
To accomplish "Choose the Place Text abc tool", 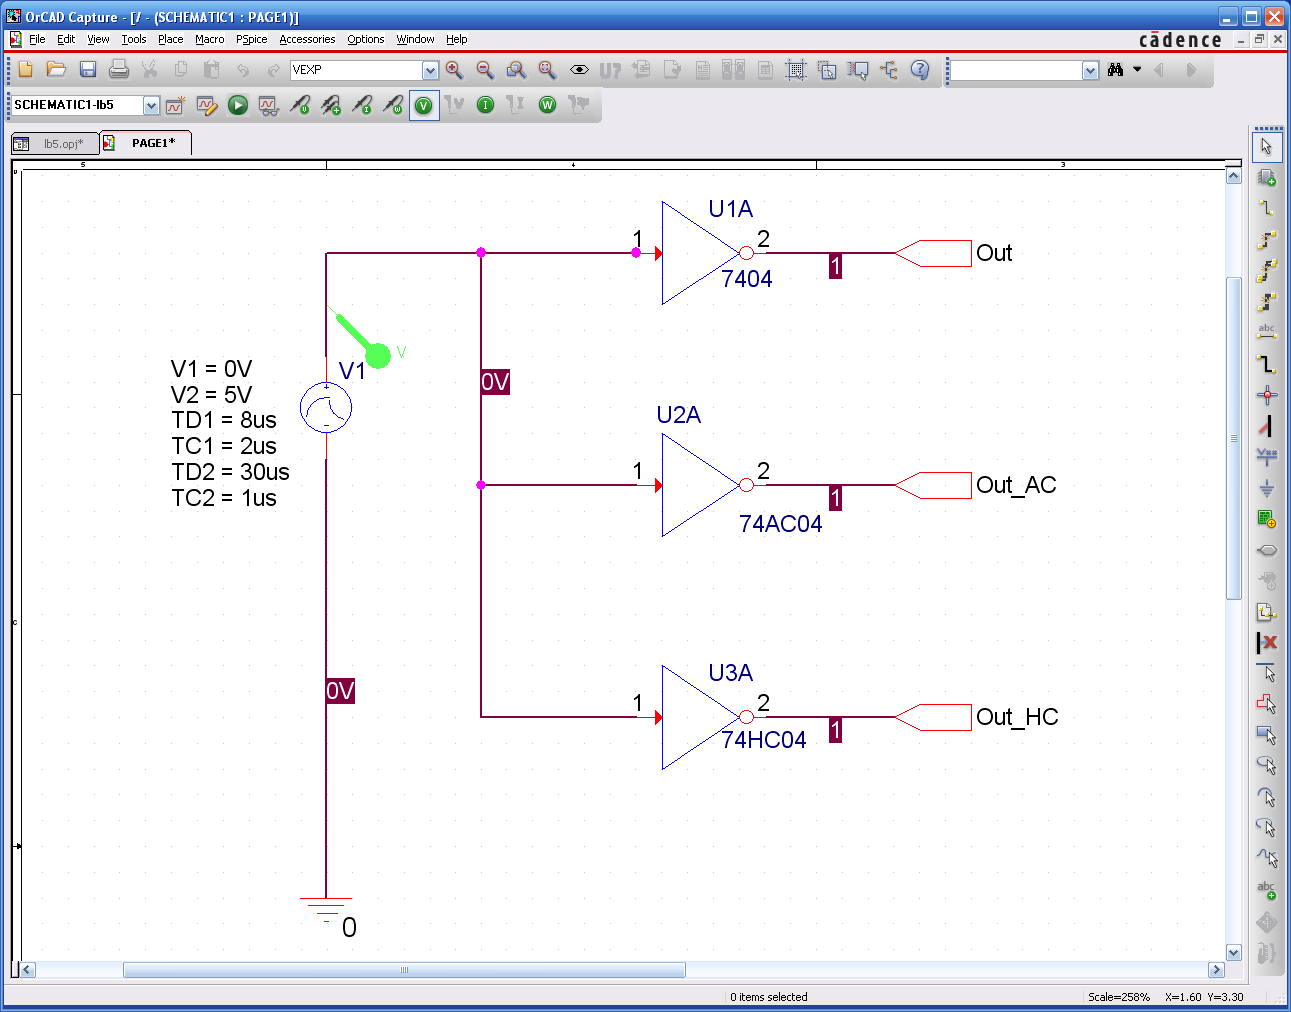I will pos(1267,890).
